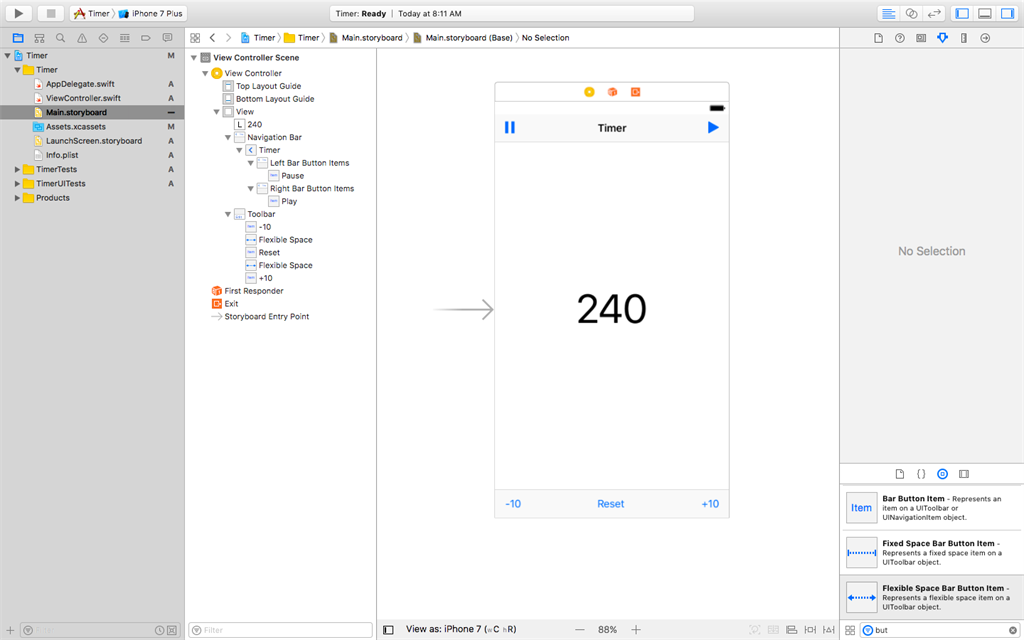Select Info.plist file
The width and height of the screenshot is (1024, 640).
click(x=61, y=155)
